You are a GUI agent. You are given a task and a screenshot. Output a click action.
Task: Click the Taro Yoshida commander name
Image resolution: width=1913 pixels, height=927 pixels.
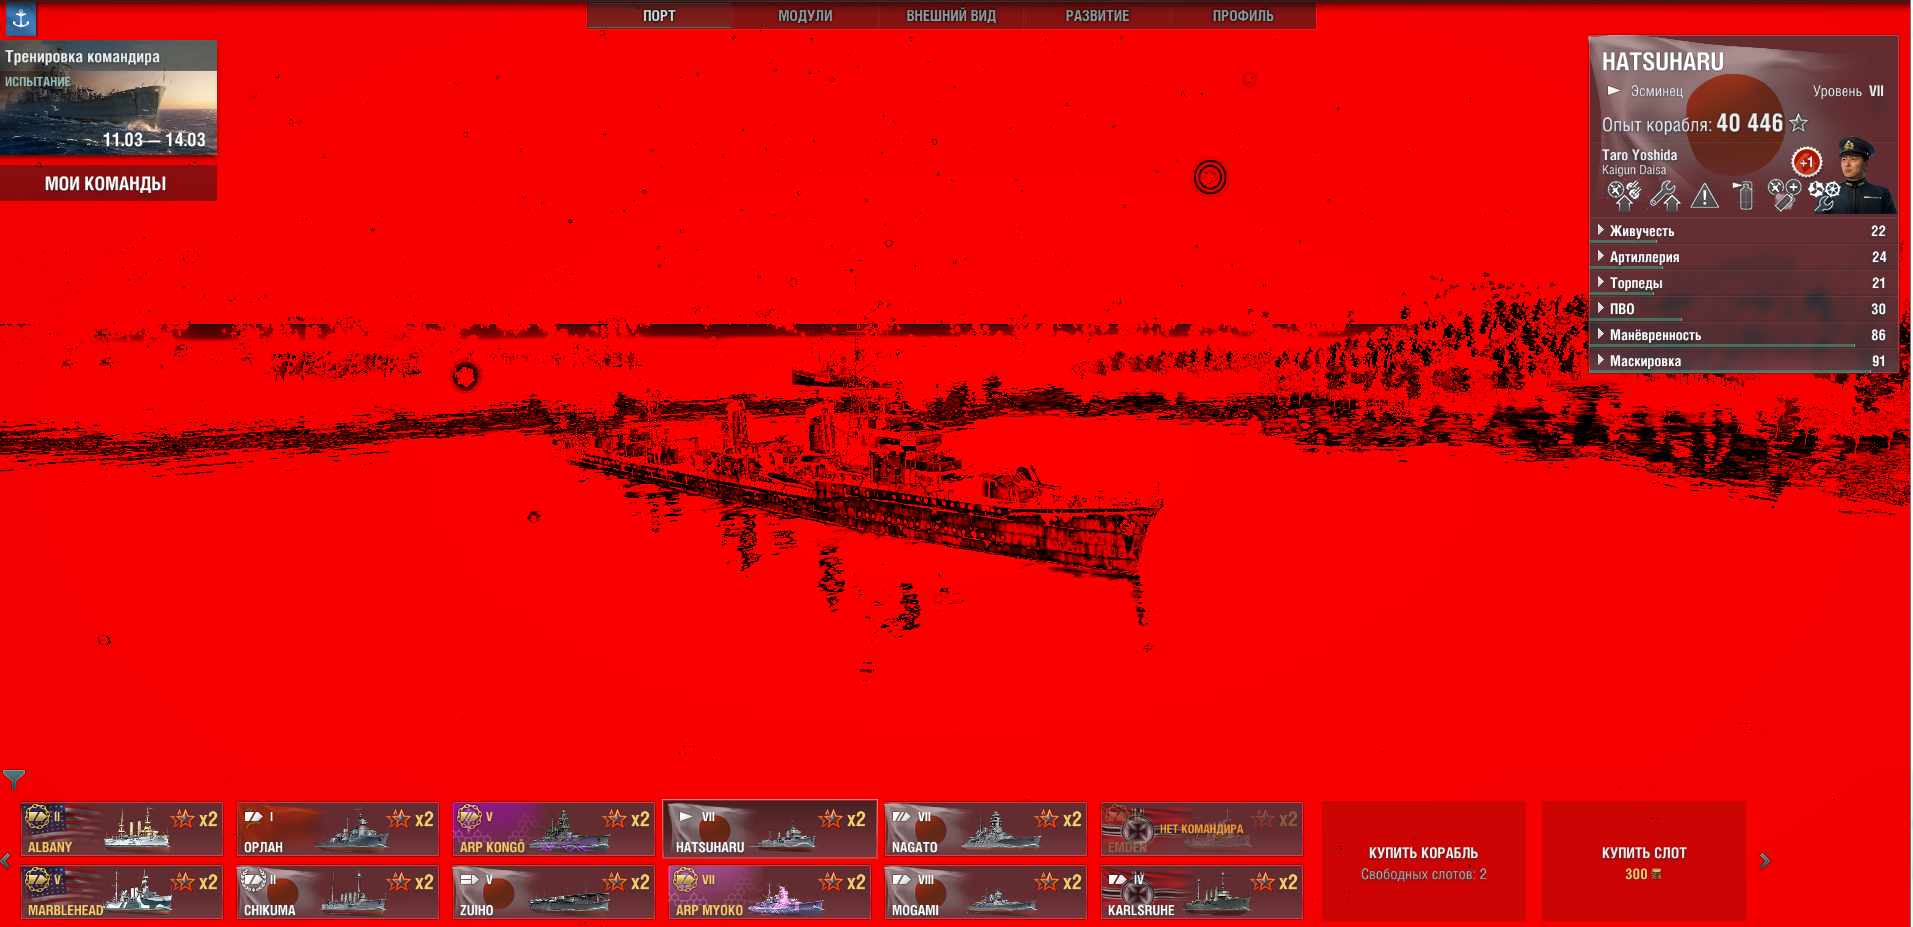[x=1640, y=155]
